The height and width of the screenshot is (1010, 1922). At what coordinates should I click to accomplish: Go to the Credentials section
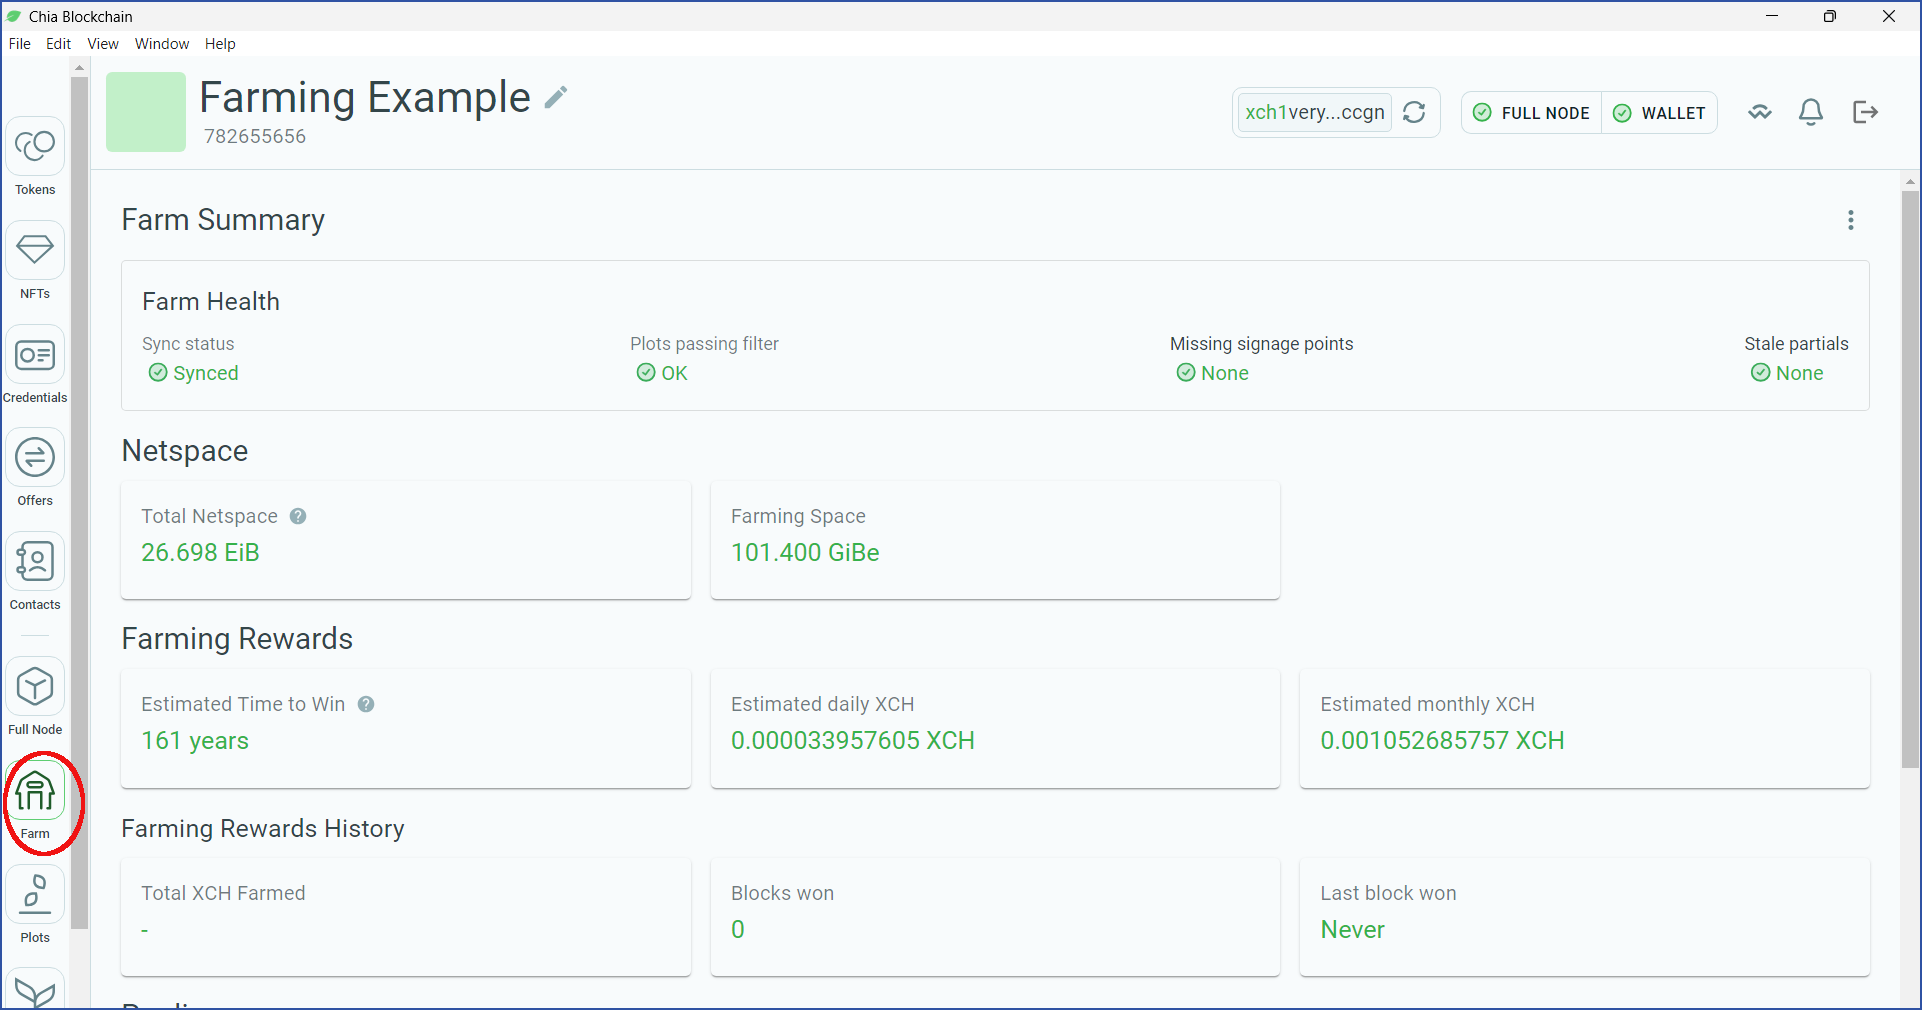35,365
